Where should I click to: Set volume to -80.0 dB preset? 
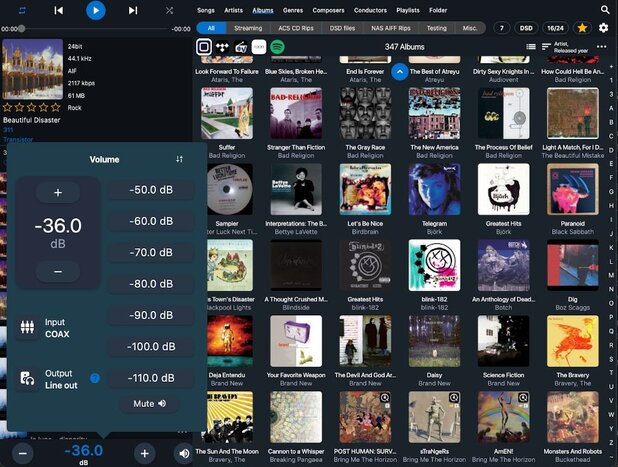[x=151, y=284]
